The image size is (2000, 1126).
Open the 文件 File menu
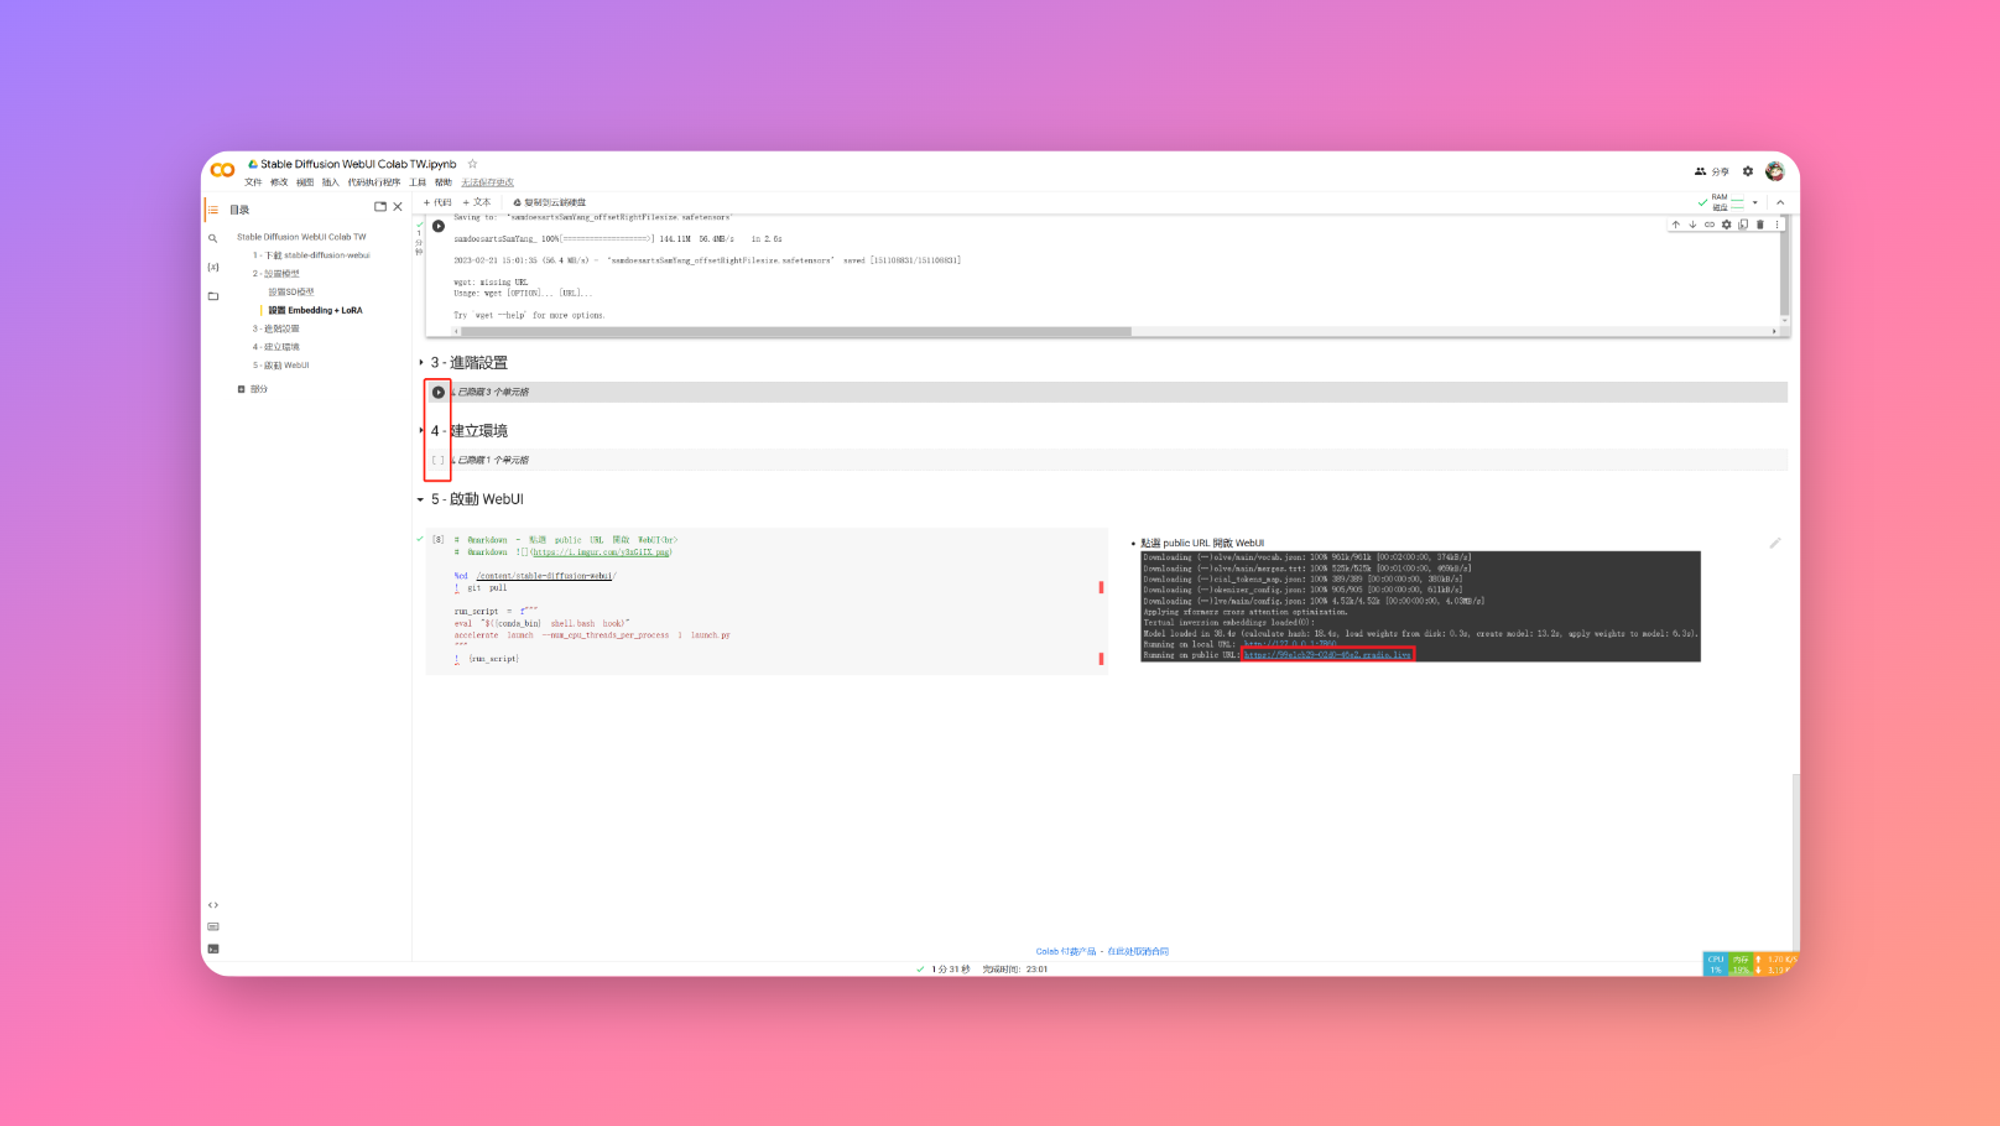point(253,183)
